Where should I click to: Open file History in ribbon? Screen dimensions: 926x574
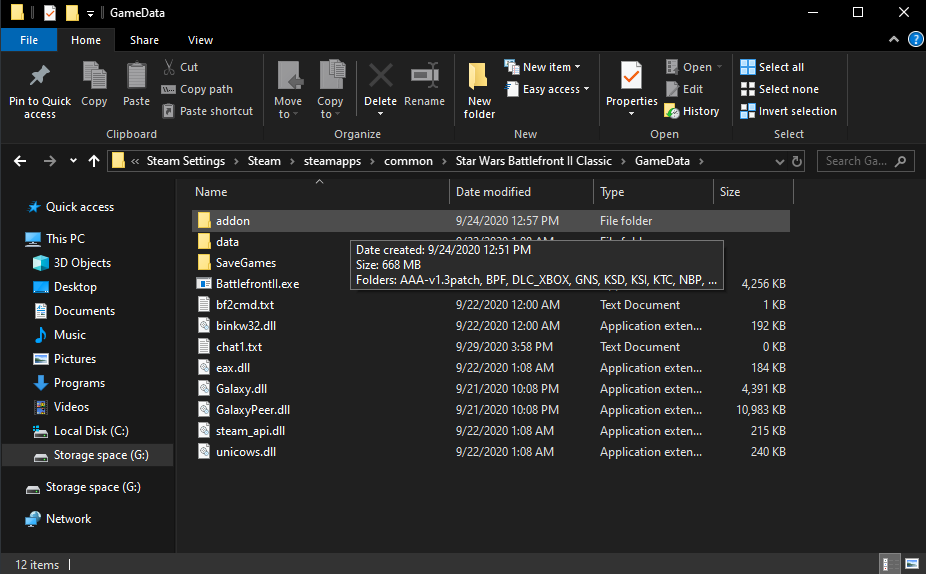click(692, 111)
